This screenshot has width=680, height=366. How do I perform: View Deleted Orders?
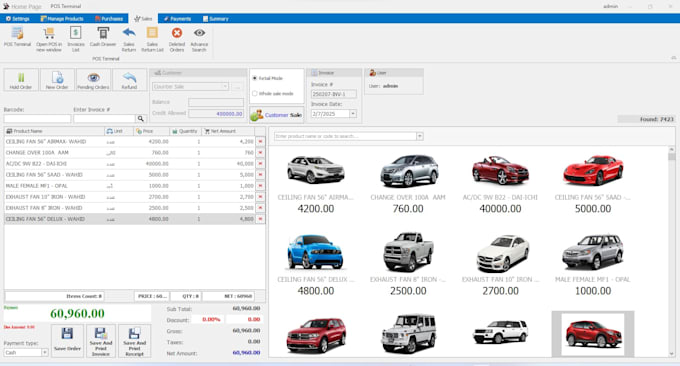(177, 39)
